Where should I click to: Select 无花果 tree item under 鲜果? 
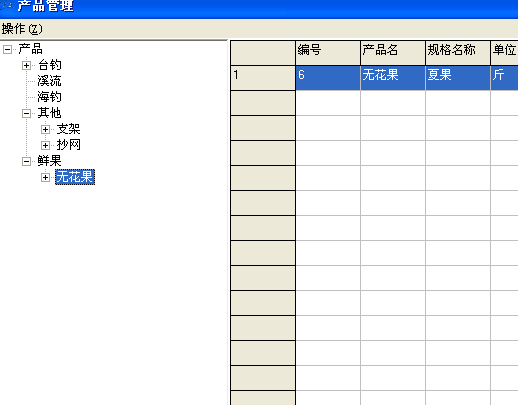[x=75, y=177]
